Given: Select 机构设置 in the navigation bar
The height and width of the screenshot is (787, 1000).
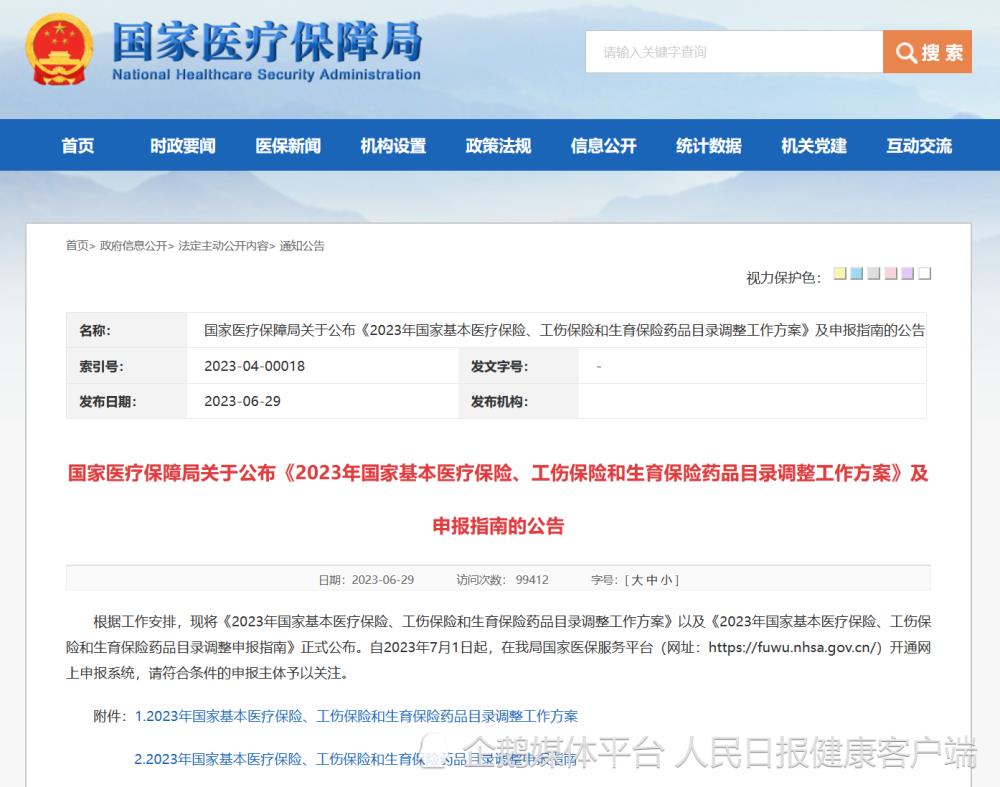Looking at the screenshot, I should click(392, 145).
